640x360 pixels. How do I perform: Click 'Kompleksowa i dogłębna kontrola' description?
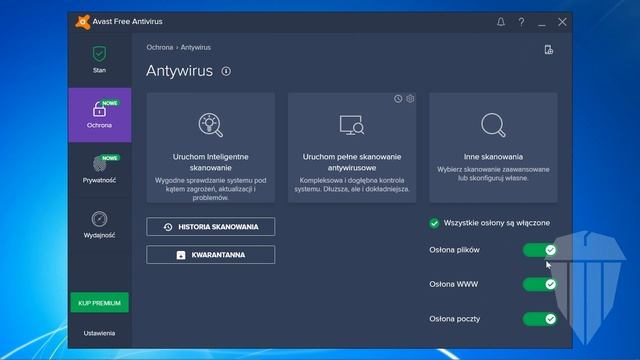[352, 185]
